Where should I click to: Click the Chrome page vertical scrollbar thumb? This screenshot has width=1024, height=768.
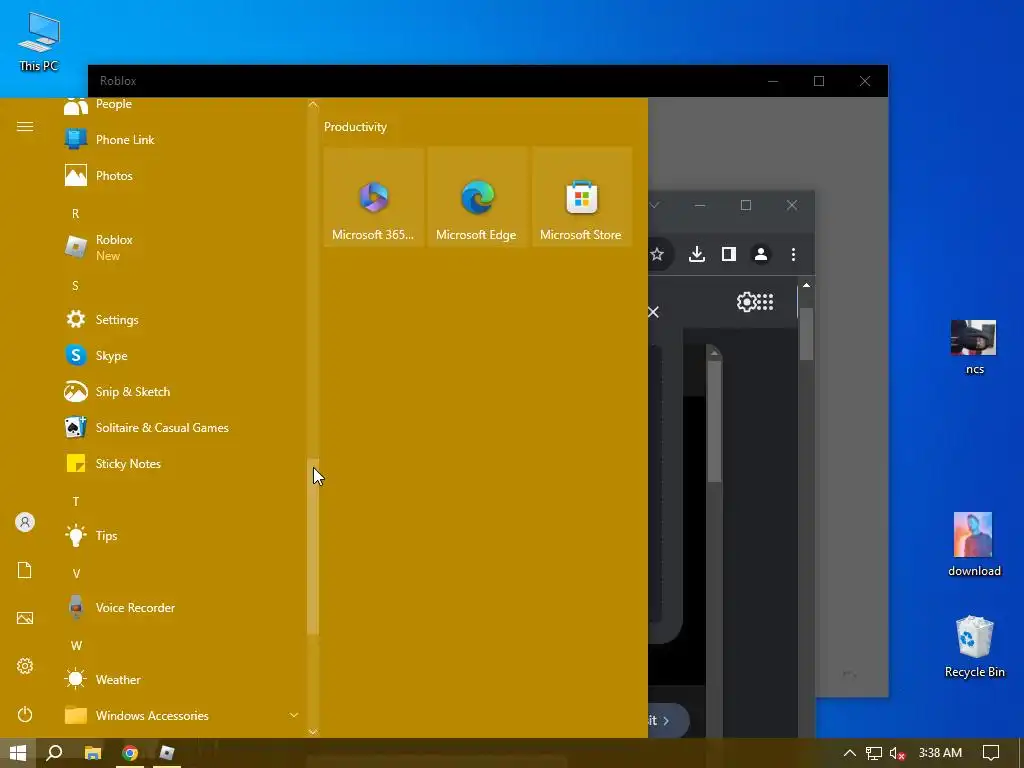pyautogui.click(x=807, y=333)
